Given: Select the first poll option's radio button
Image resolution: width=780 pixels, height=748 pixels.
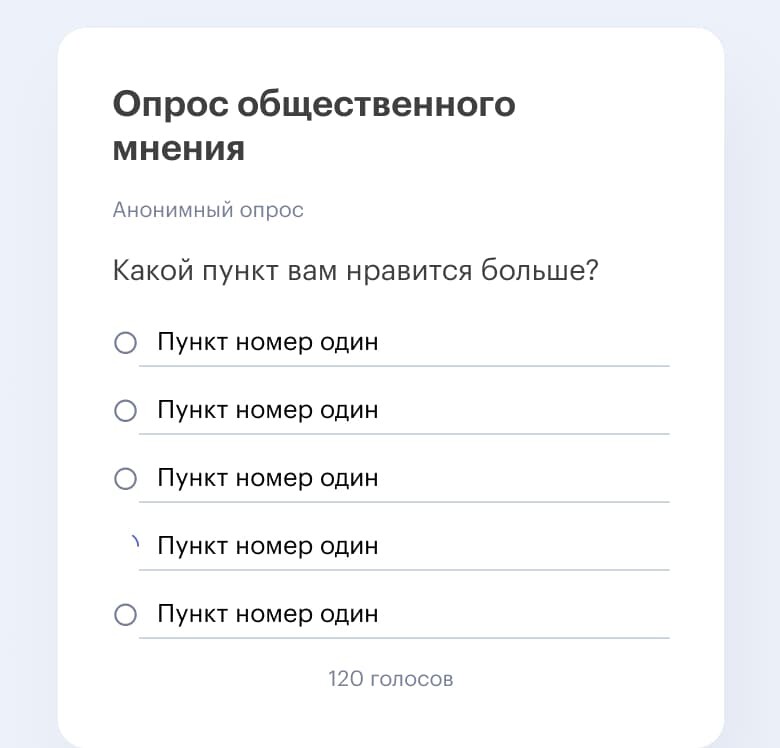Looking at the screenshot, I should (x=125, y=343).
